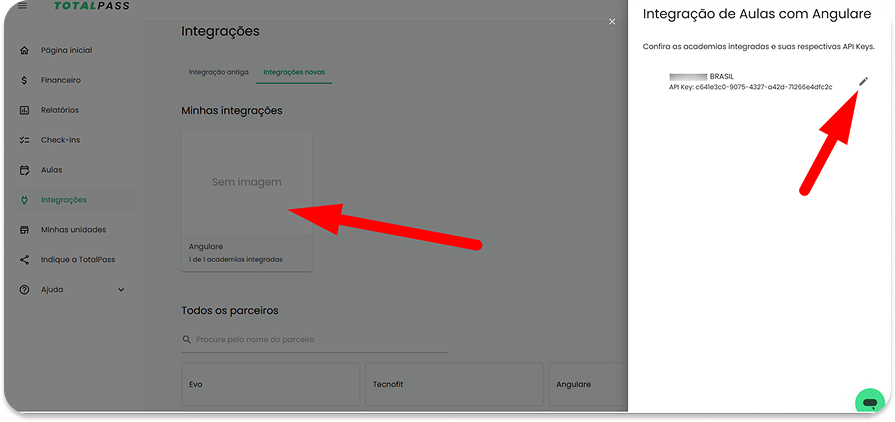Select the Angulare partner card in Todos os parceiros

pos(588,384)
